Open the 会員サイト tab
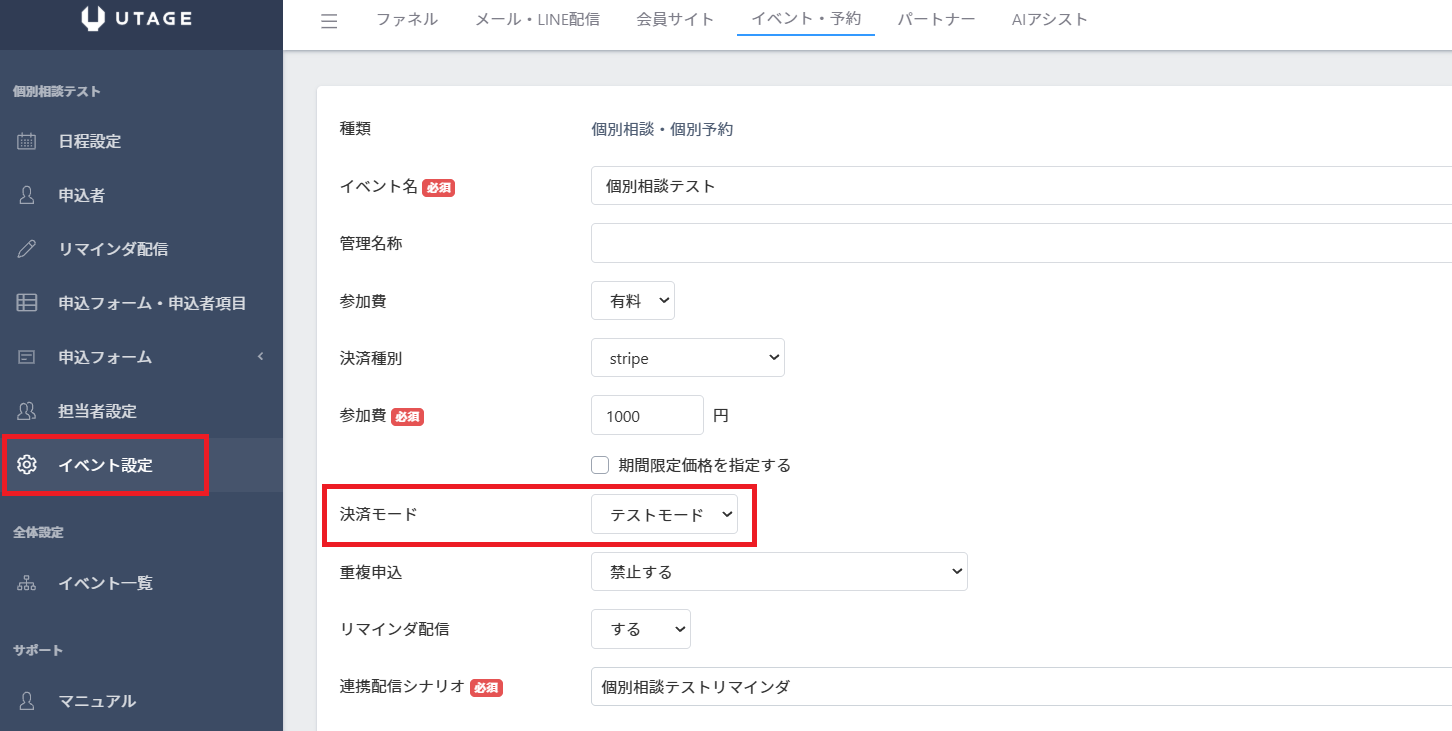The width and height of the screenshot is (1452, 731). pos(675,19)
